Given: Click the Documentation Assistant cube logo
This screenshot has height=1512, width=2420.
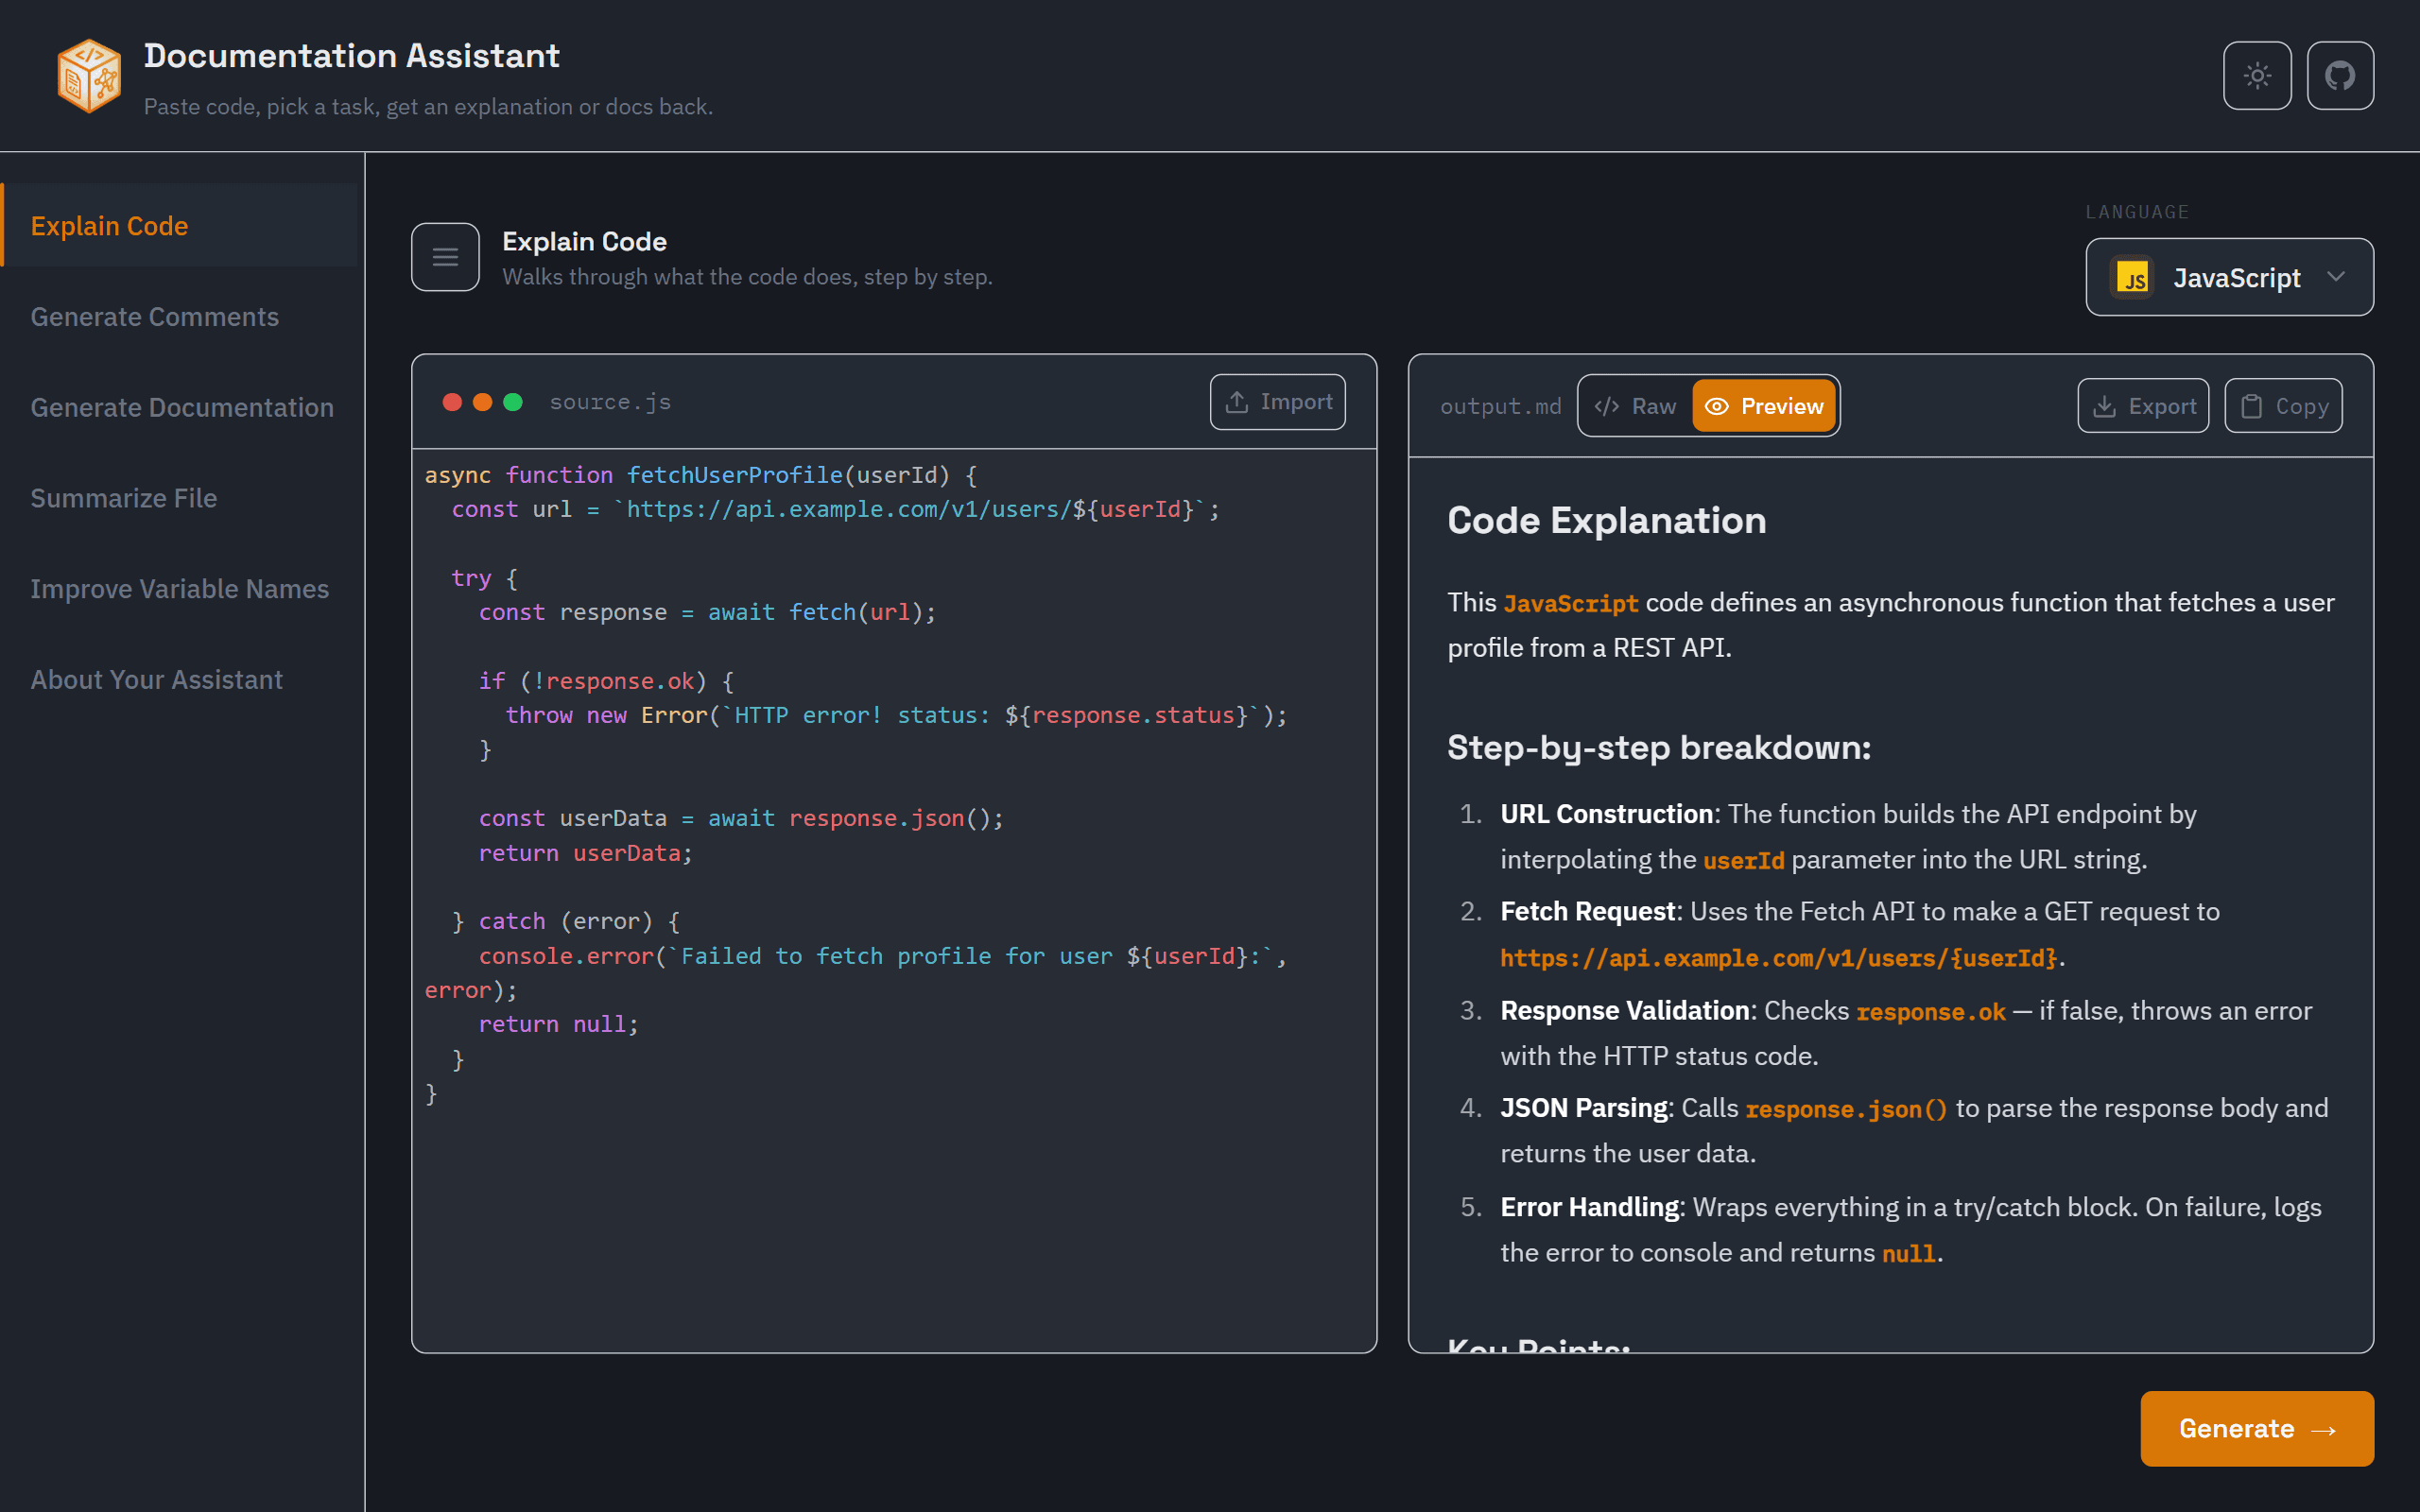Looking at the screenshot, I should tap(89, 75).
